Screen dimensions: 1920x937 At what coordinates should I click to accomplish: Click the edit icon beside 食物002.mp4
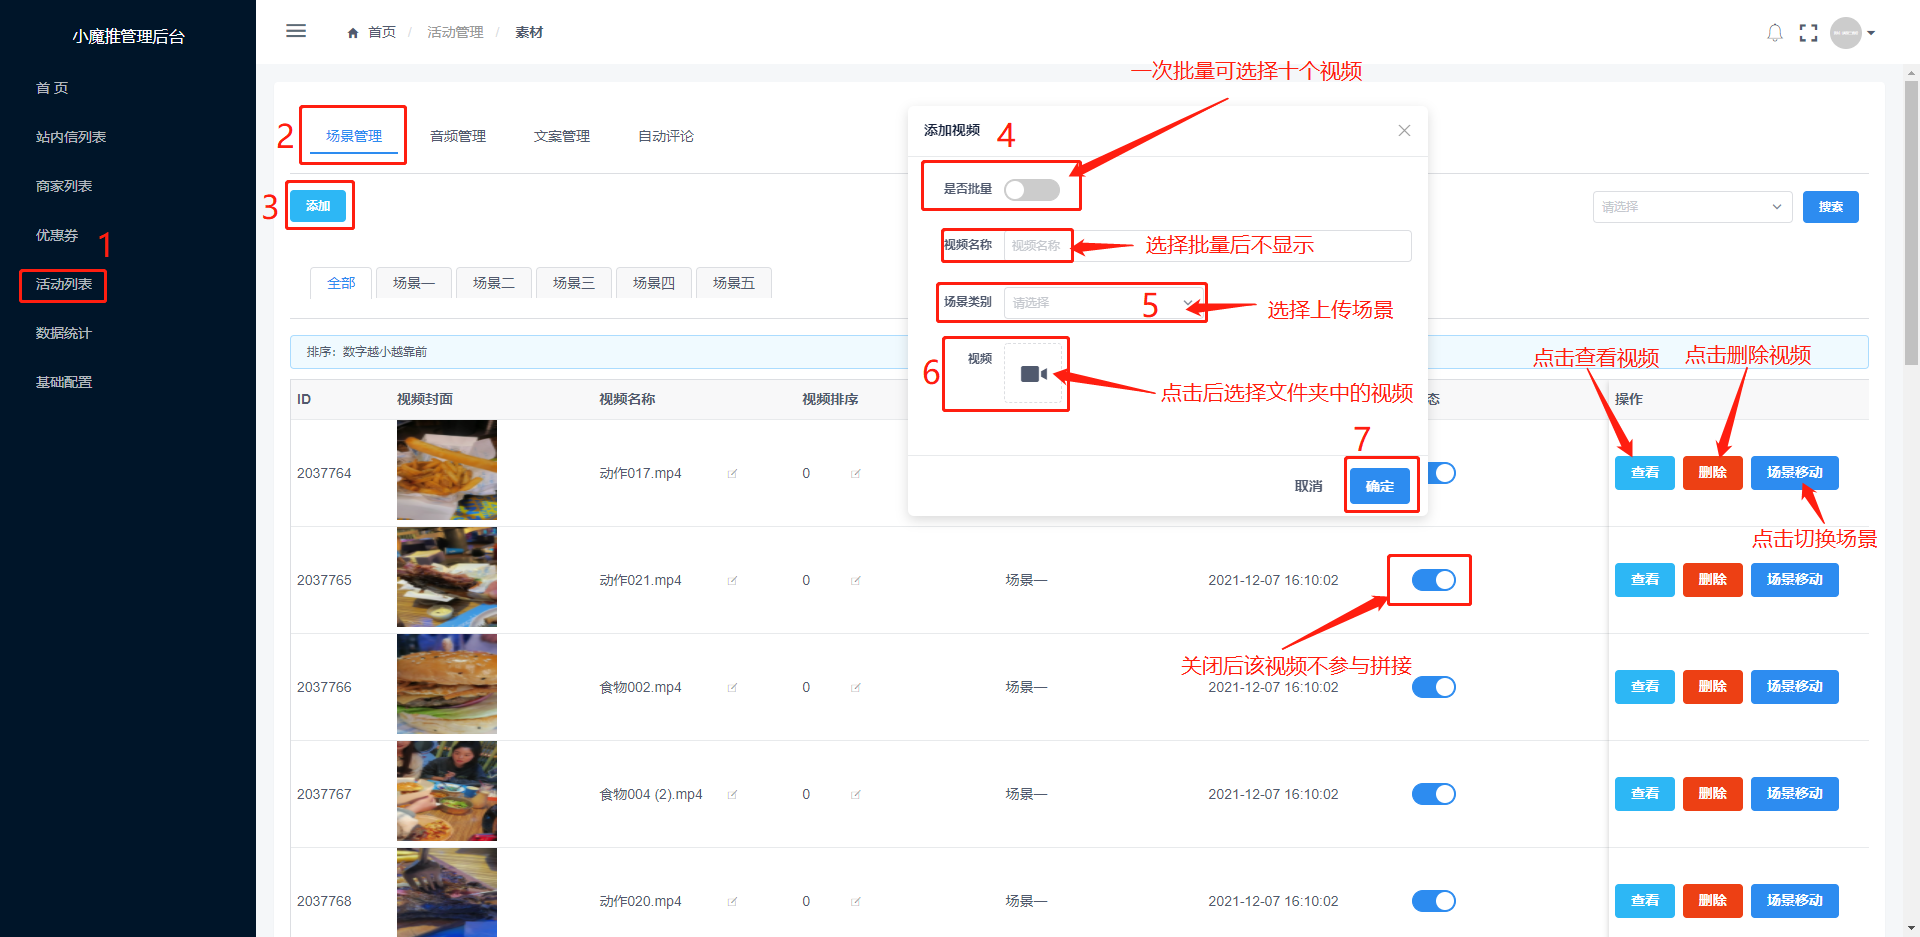click(x=732, y=688)
